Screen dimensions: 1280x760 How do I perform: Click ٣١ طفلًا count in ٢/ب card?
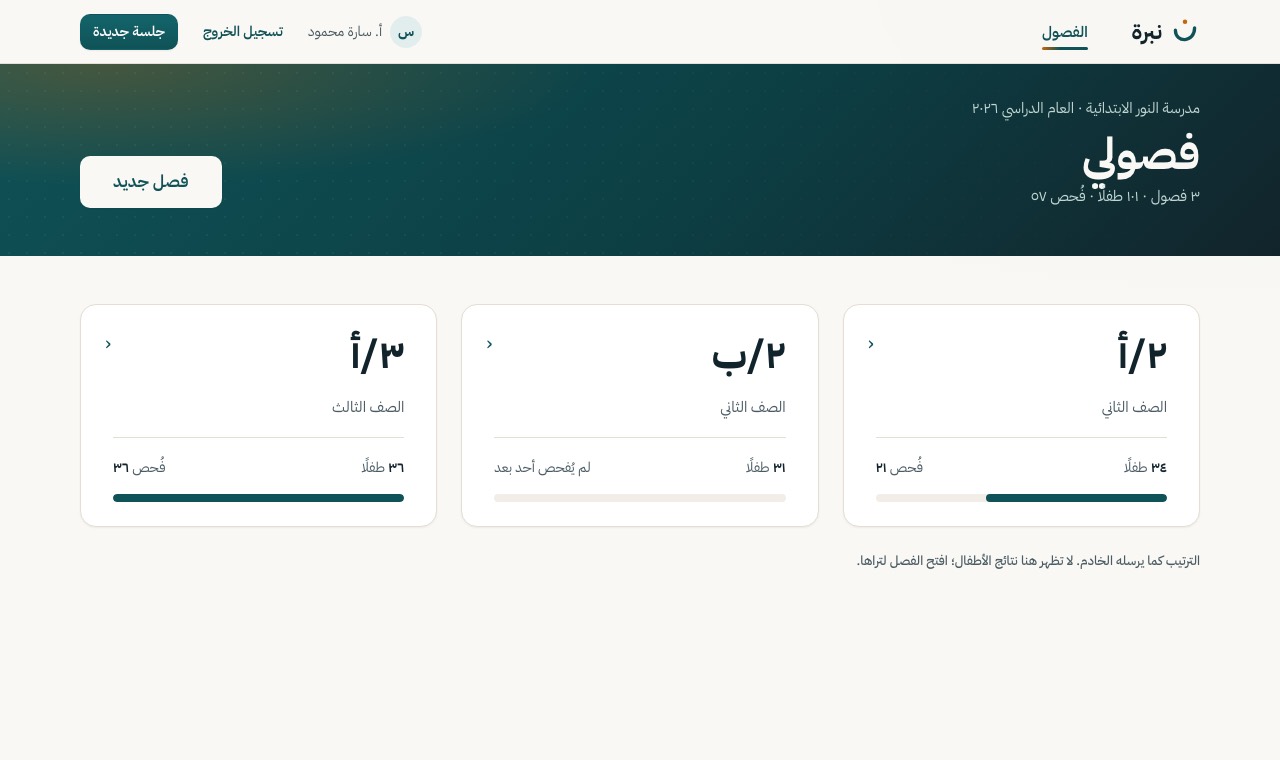coord(765,467)
